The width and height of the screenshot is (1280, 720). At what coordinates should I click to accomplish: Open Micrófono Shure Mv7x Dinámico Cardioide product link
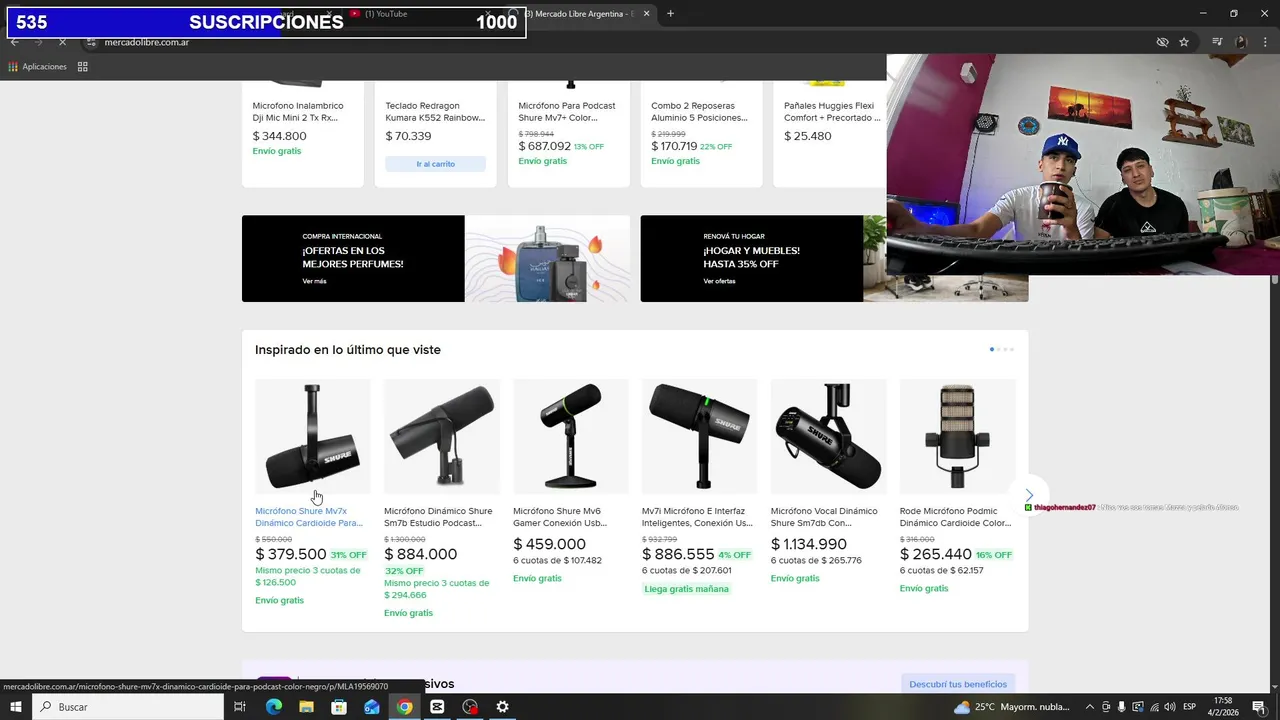[309, 517]
